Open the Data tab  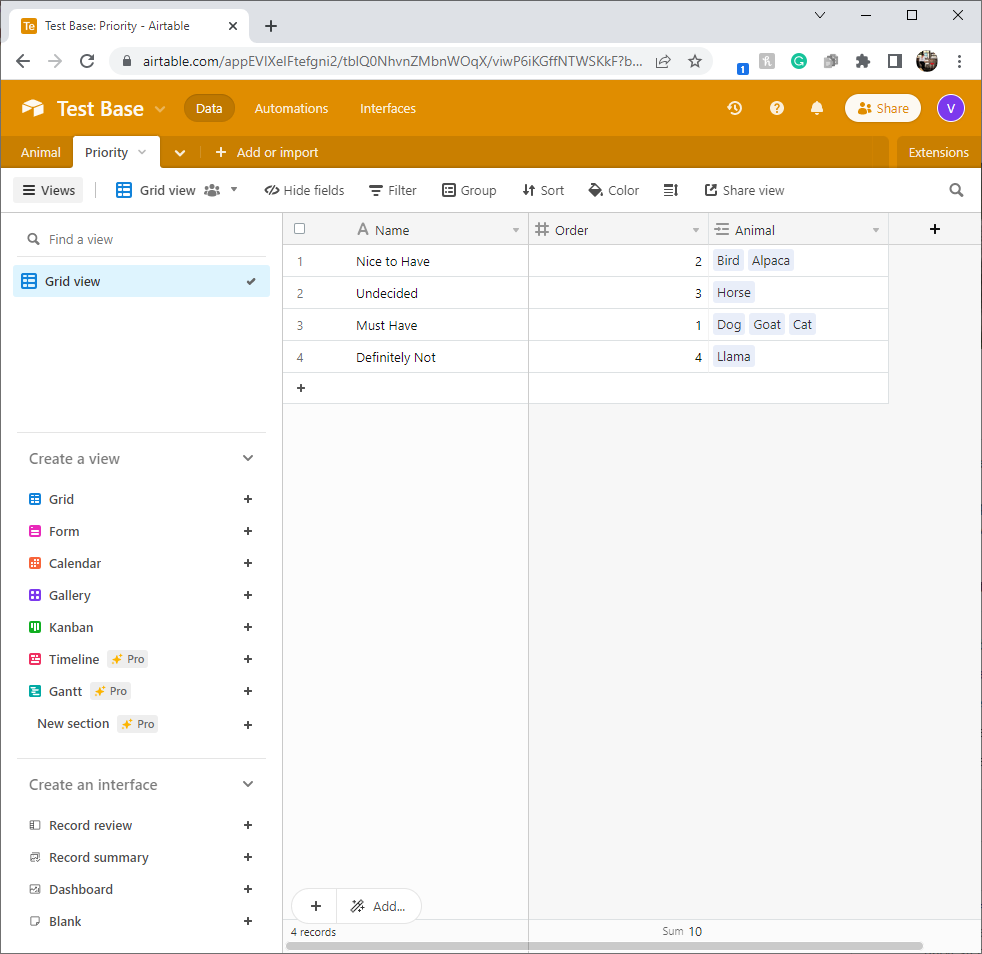pos(209,108)
